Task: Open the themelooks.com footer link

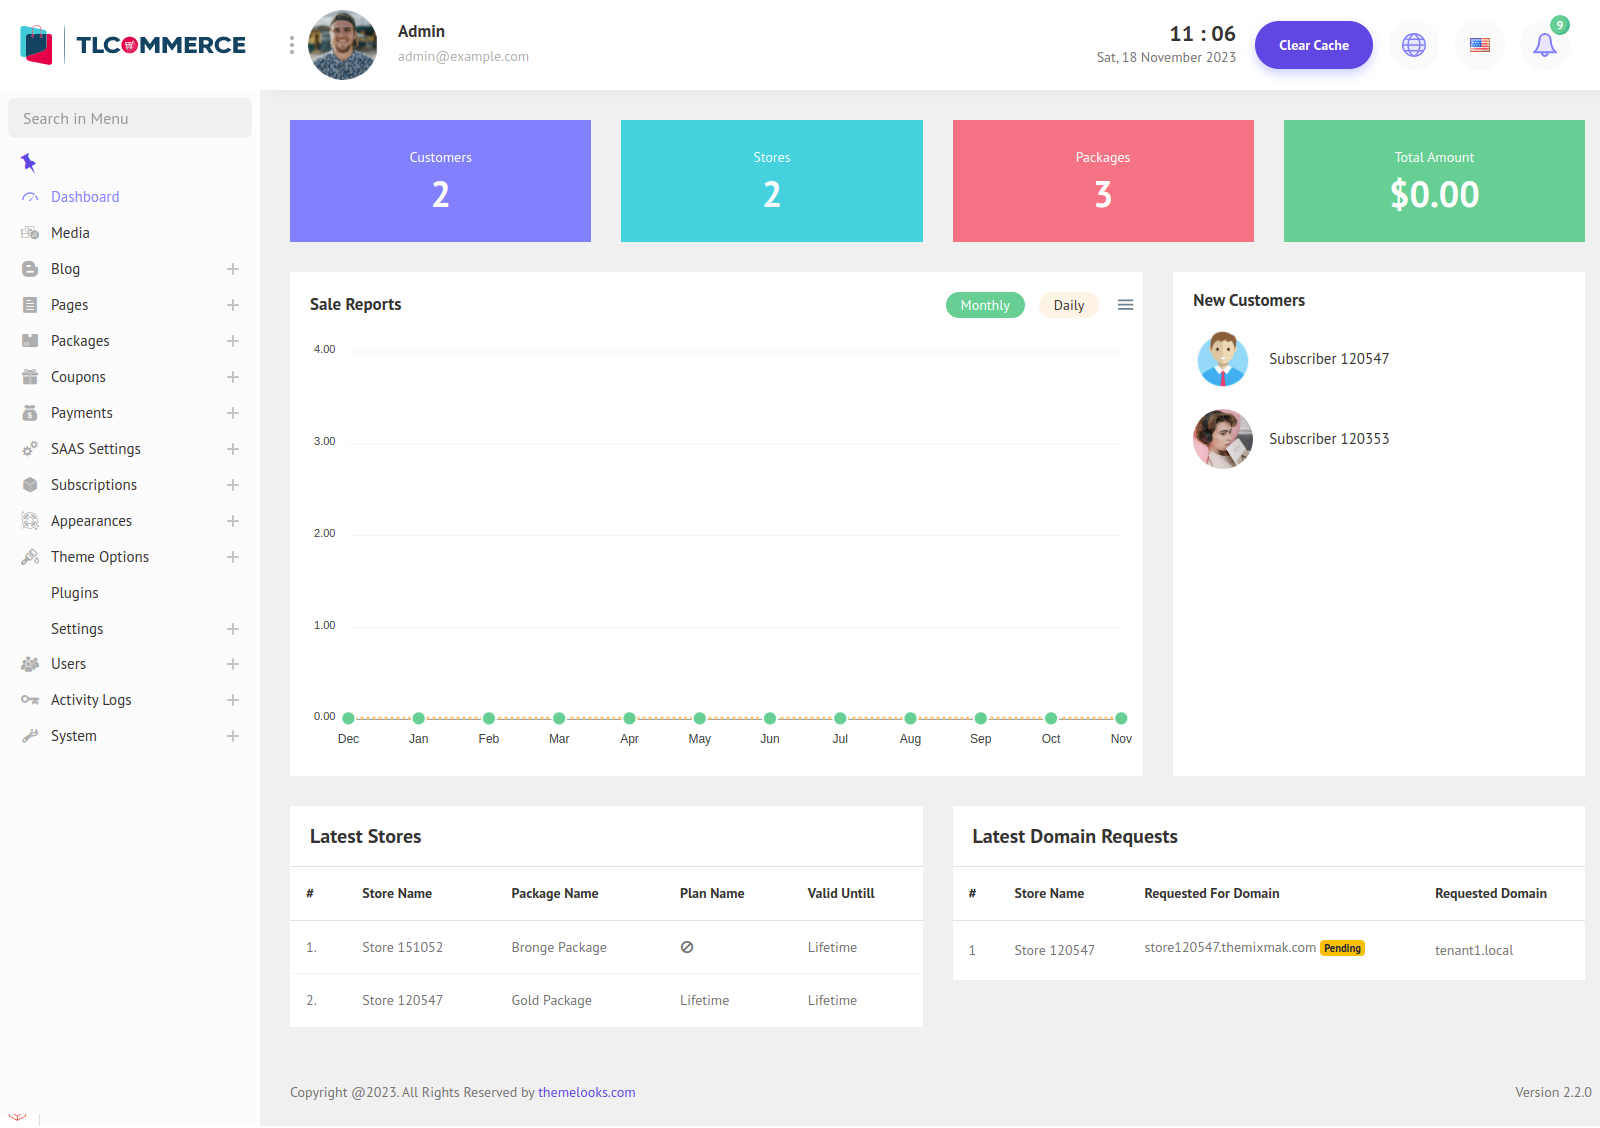Action: [x=586, y=1092]
